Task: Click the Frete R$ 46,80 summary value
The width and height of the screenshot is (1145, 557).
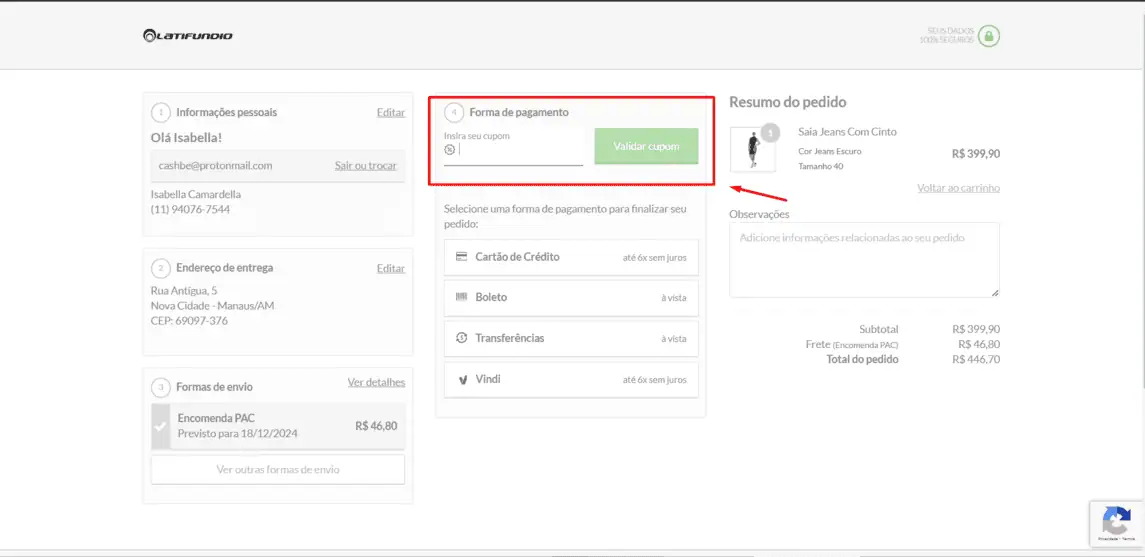Action: [x=979, y=344]
